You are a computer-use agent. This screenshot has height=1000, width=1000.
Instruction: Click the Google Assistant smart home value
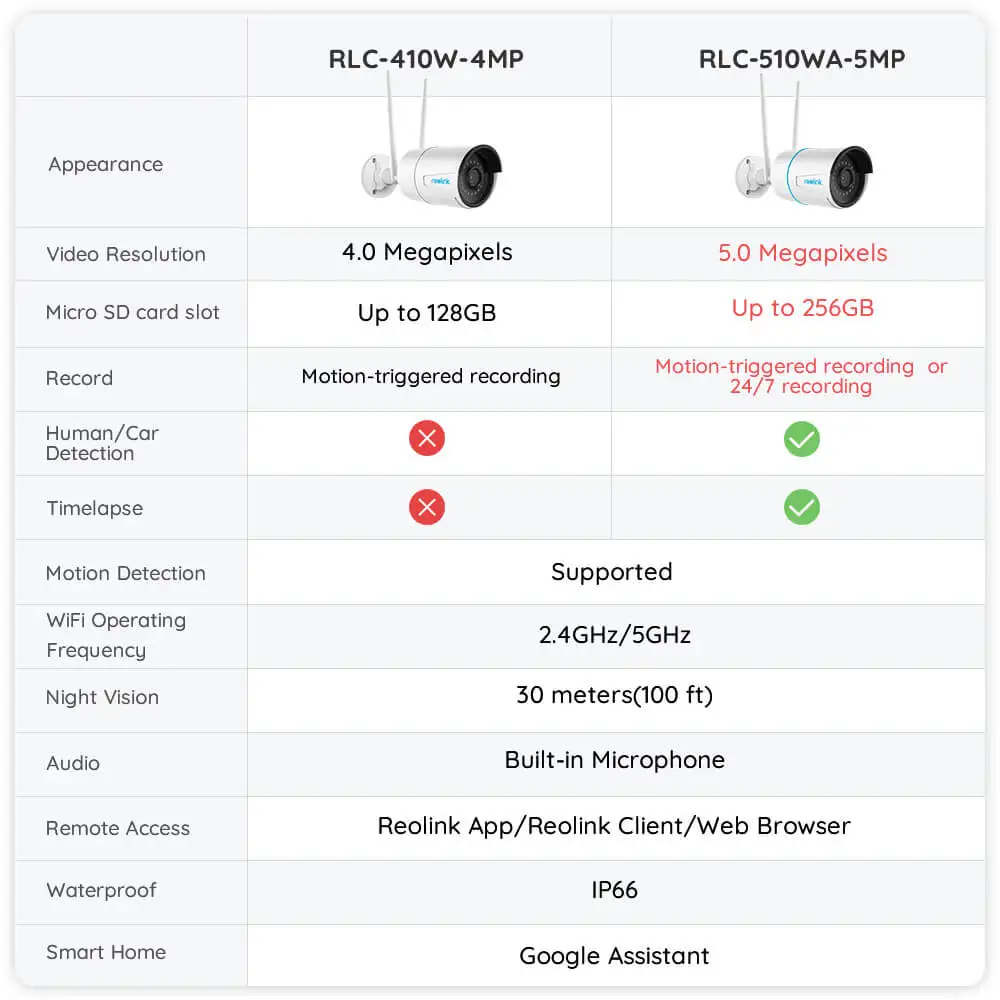614,956
